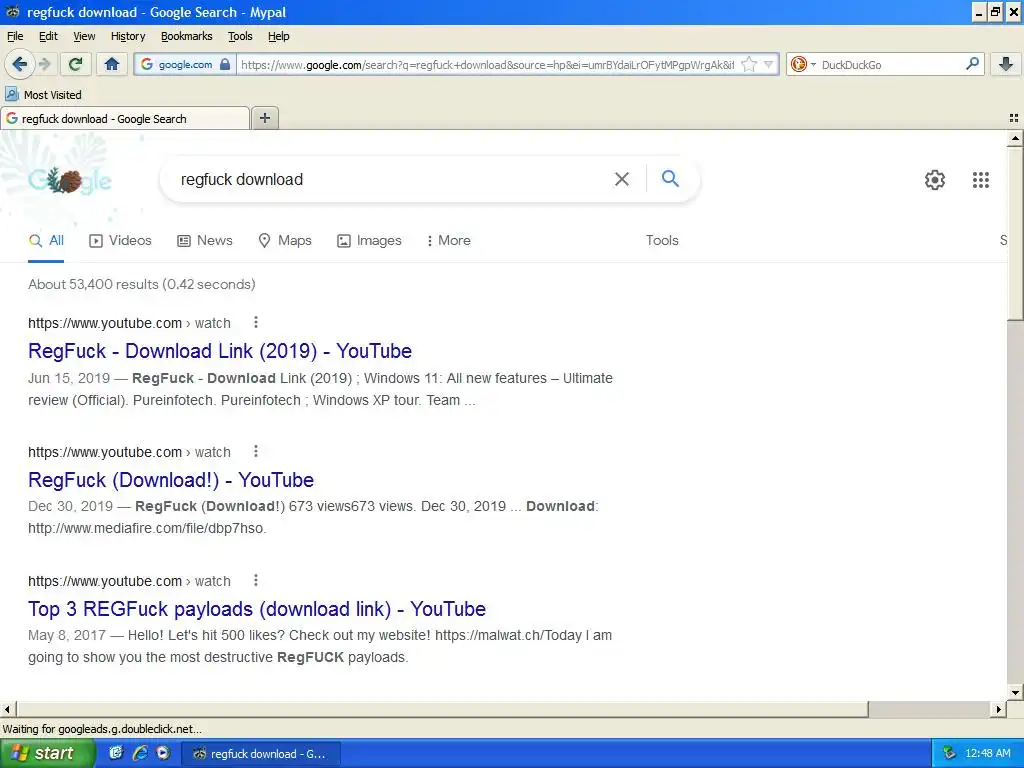The image size is (1024, 768).
Task: Bookmark this page with the star icon
Action: (749, 64)
